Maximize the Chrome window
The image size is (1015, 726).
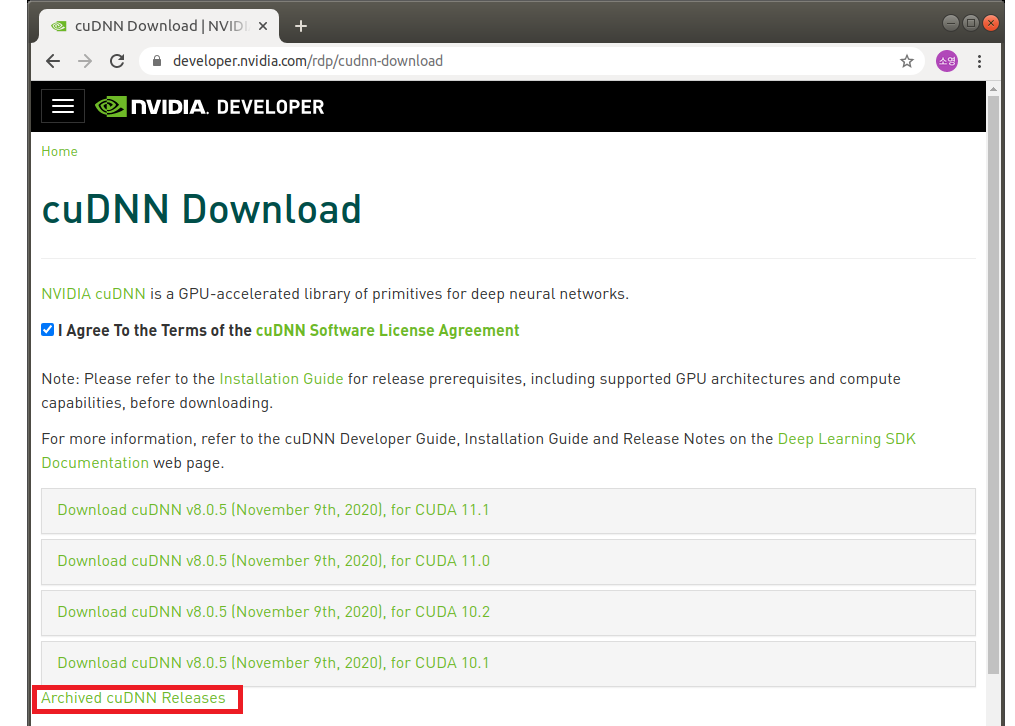pos(970,23)
